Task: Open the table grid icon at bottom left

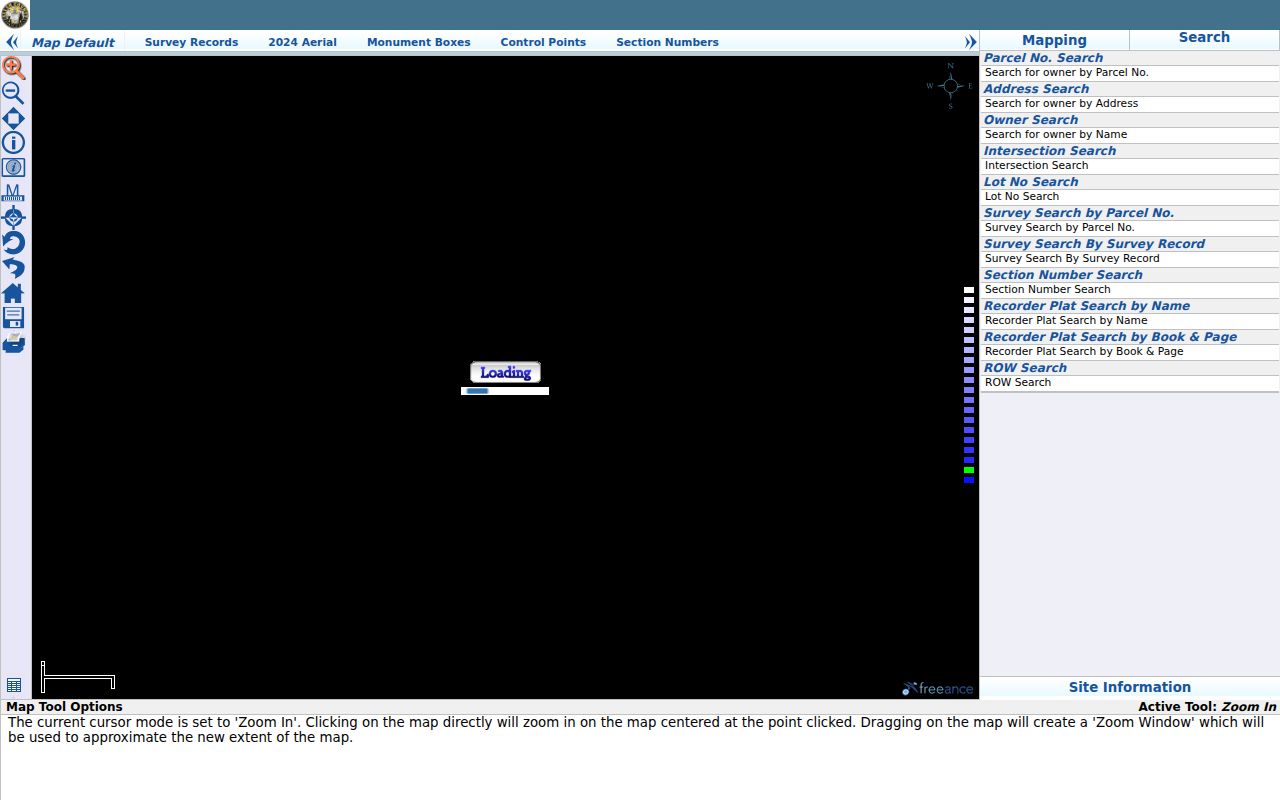Action: [14, 685]
